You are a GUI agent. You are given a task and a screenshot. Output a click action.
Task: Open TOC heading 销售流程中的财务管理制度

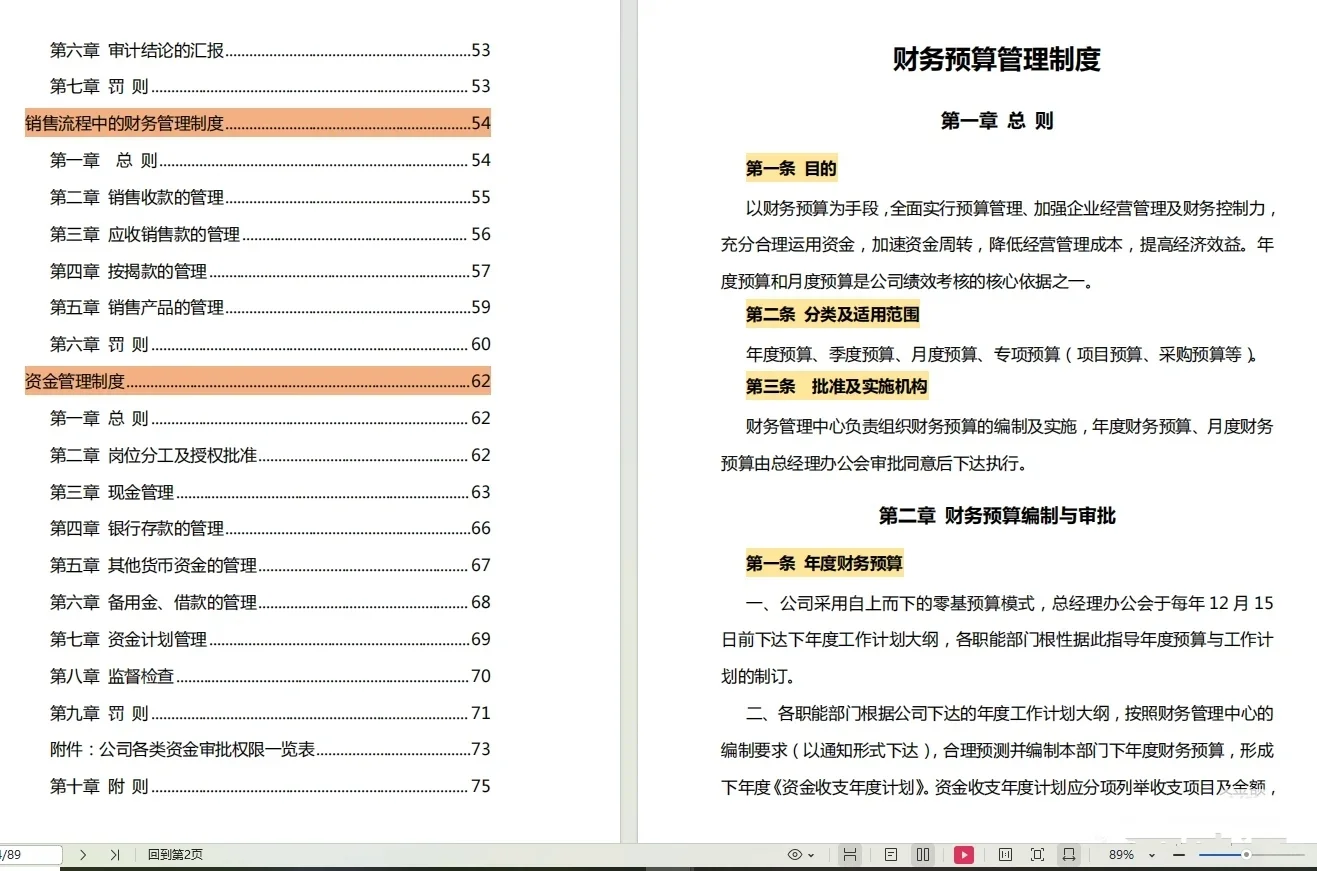258,123
